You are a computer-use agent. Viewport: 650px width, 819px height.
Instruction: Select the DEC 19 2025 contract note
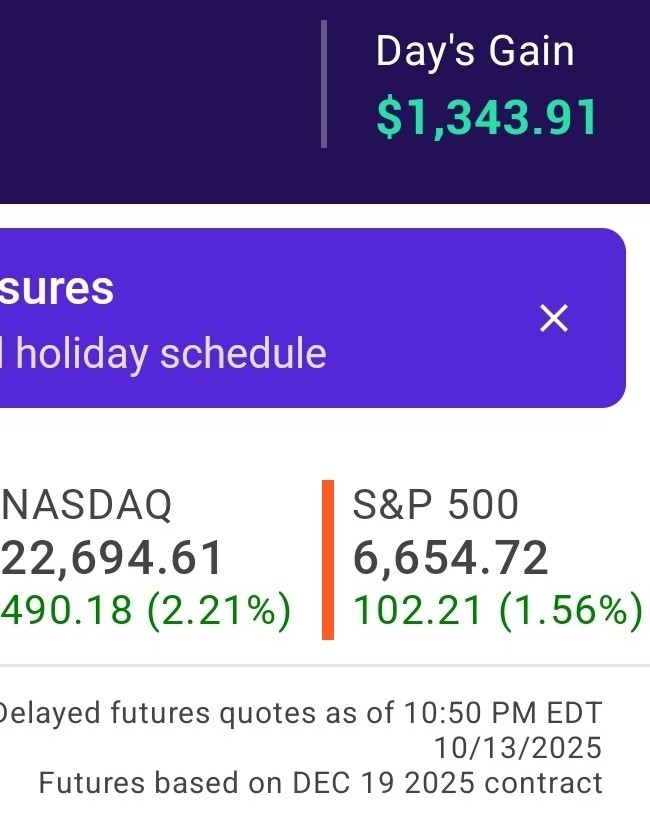(320, 782)
